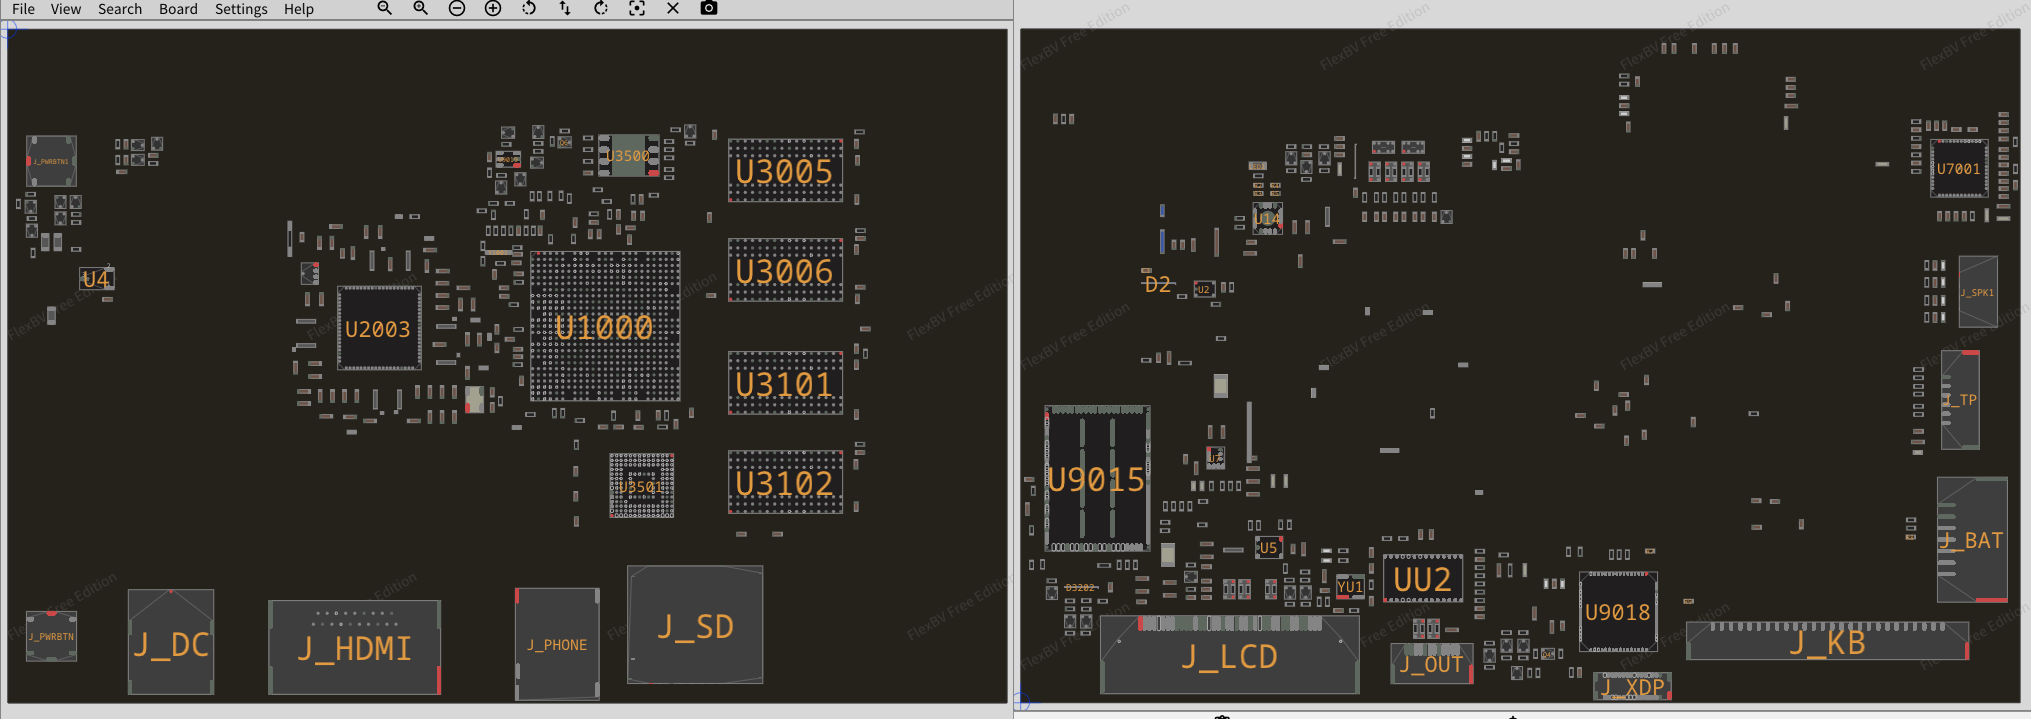Click the first magnifier icon right of Help
Image resolution: width=2031 pixels, height=719 pixels.
tap(384, 8)
